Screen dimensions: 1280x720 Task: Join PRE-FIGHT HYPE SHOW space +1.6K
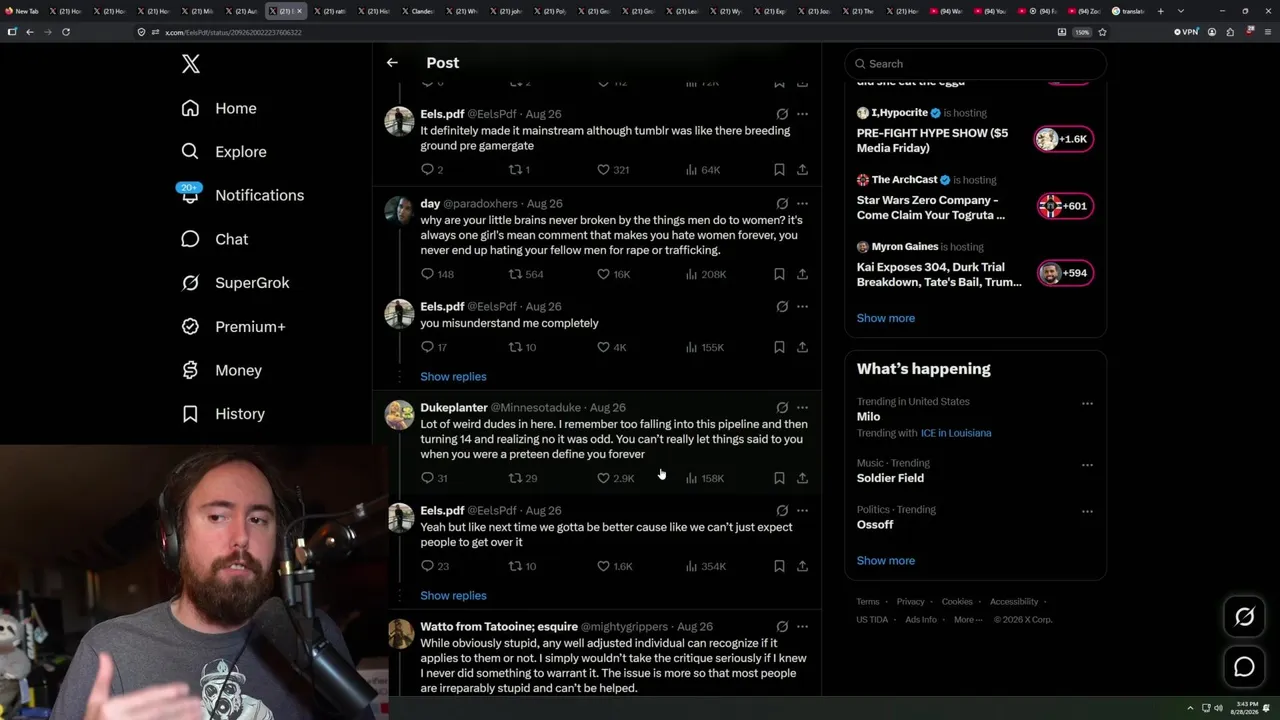[1064, 139]
